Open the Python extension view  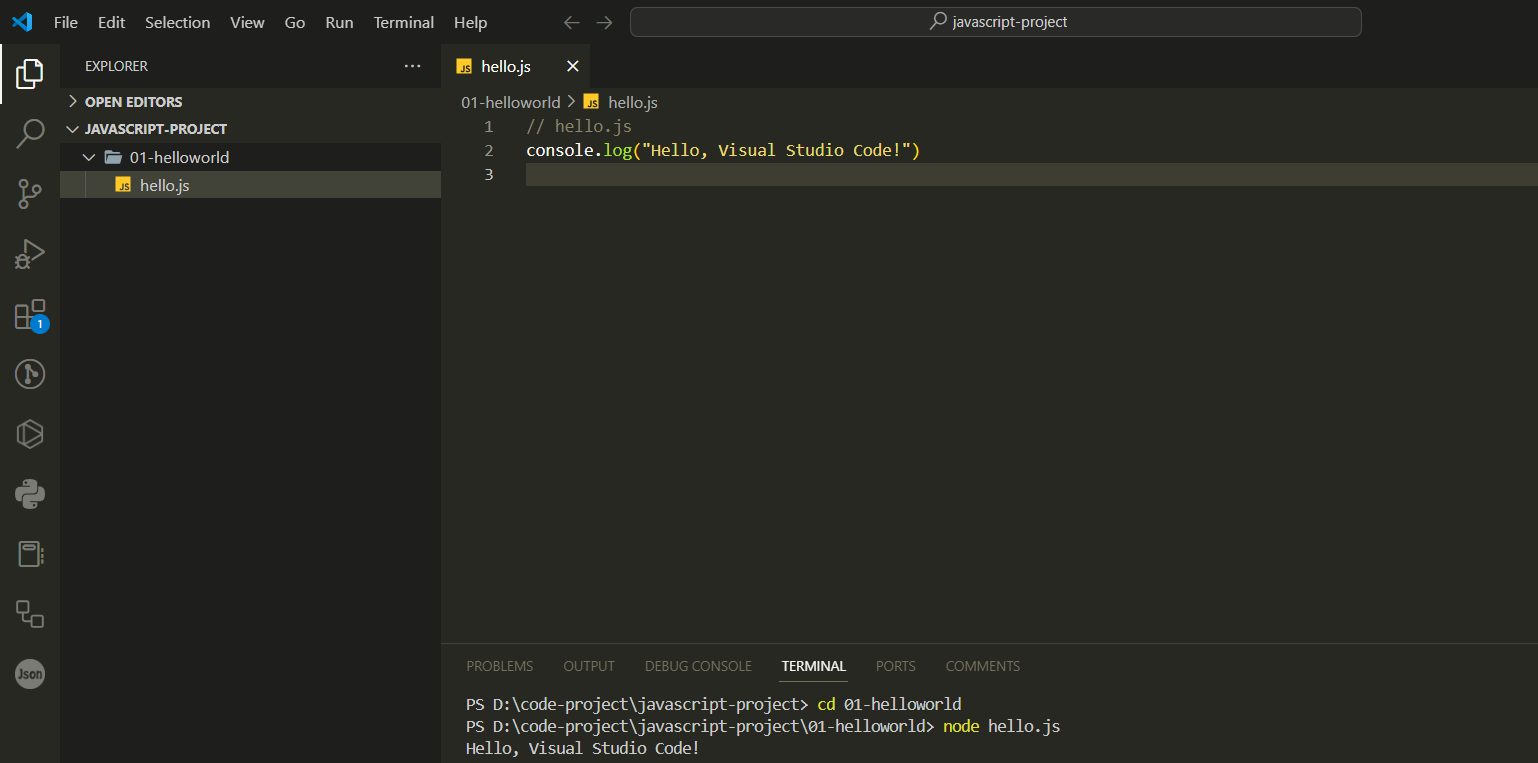tap(30, 494)
